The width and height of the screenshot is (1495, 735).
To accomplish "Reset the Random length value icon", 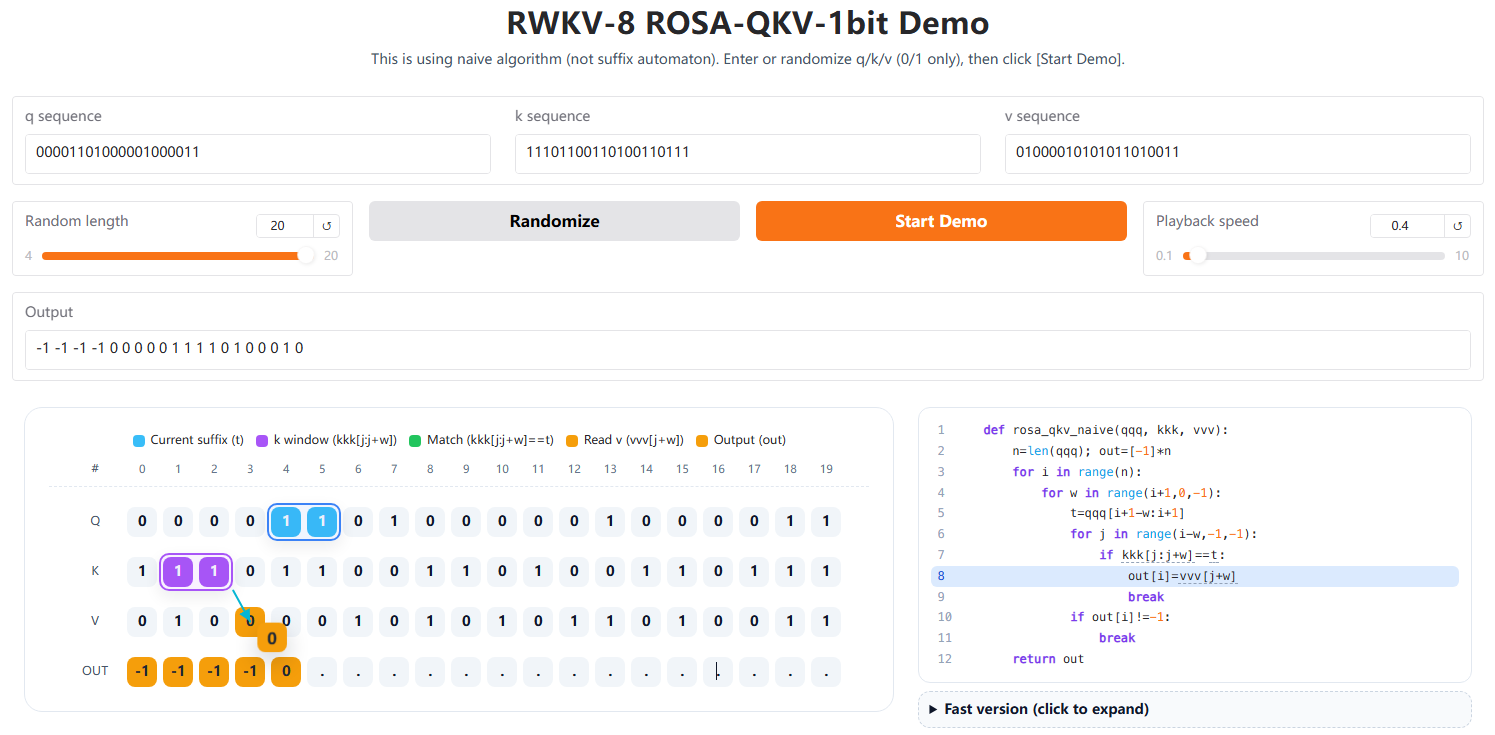I will (327, 226).
